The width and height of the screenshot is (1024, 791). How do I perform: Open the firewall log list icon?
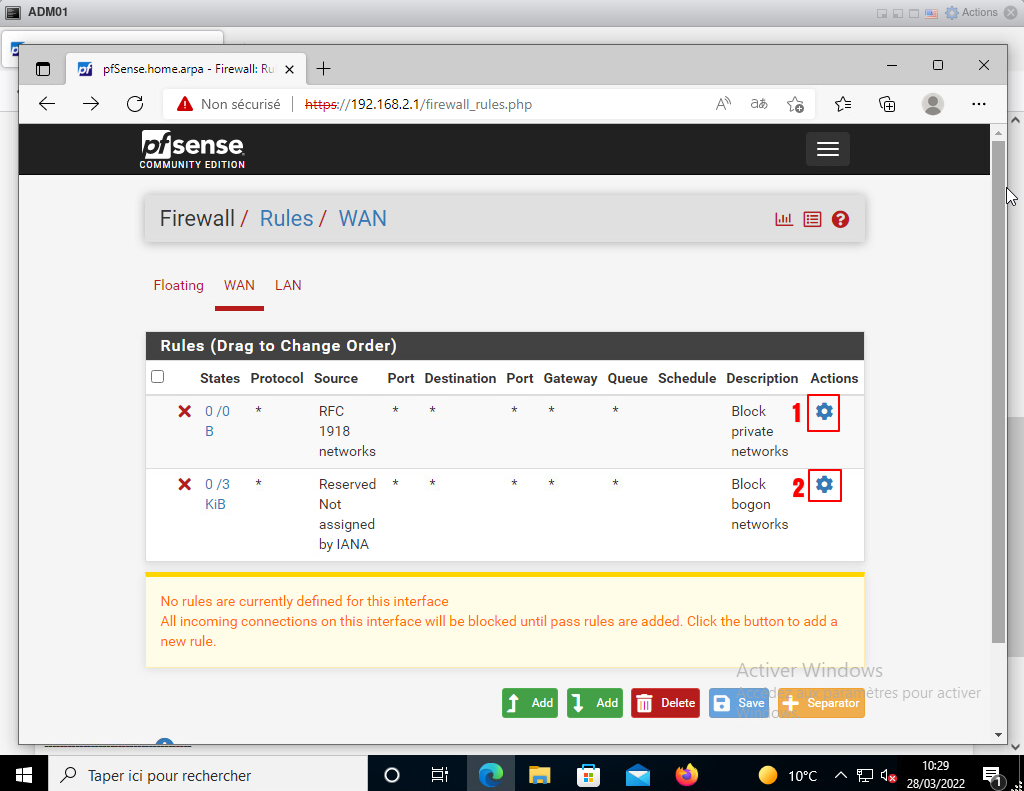point(812,219)
